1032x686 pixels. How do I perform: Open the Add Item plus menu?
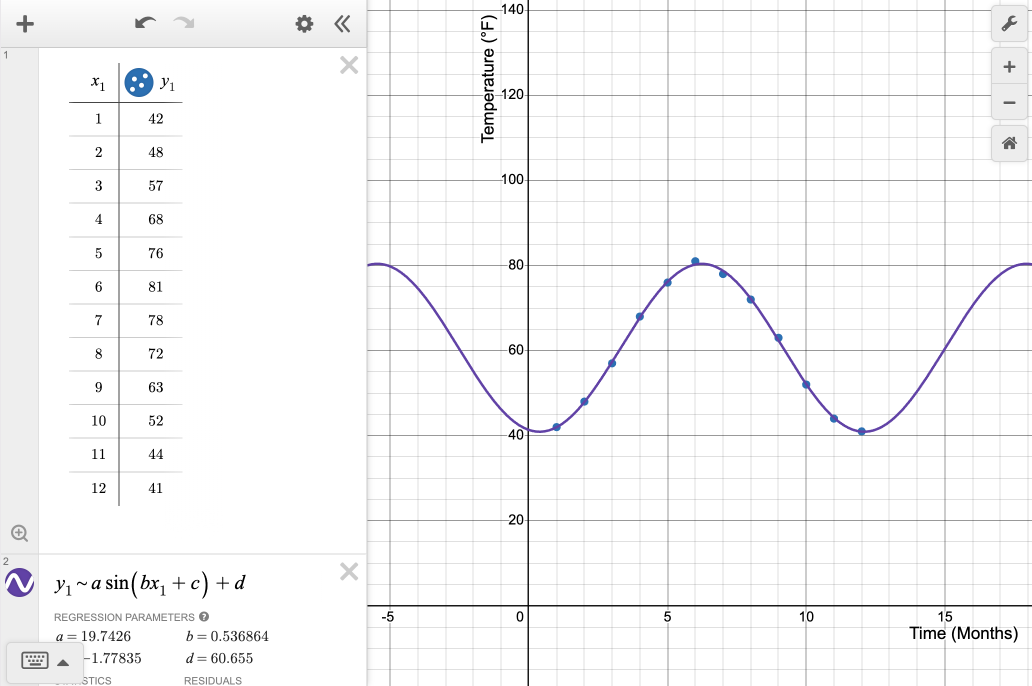(25, 24)
